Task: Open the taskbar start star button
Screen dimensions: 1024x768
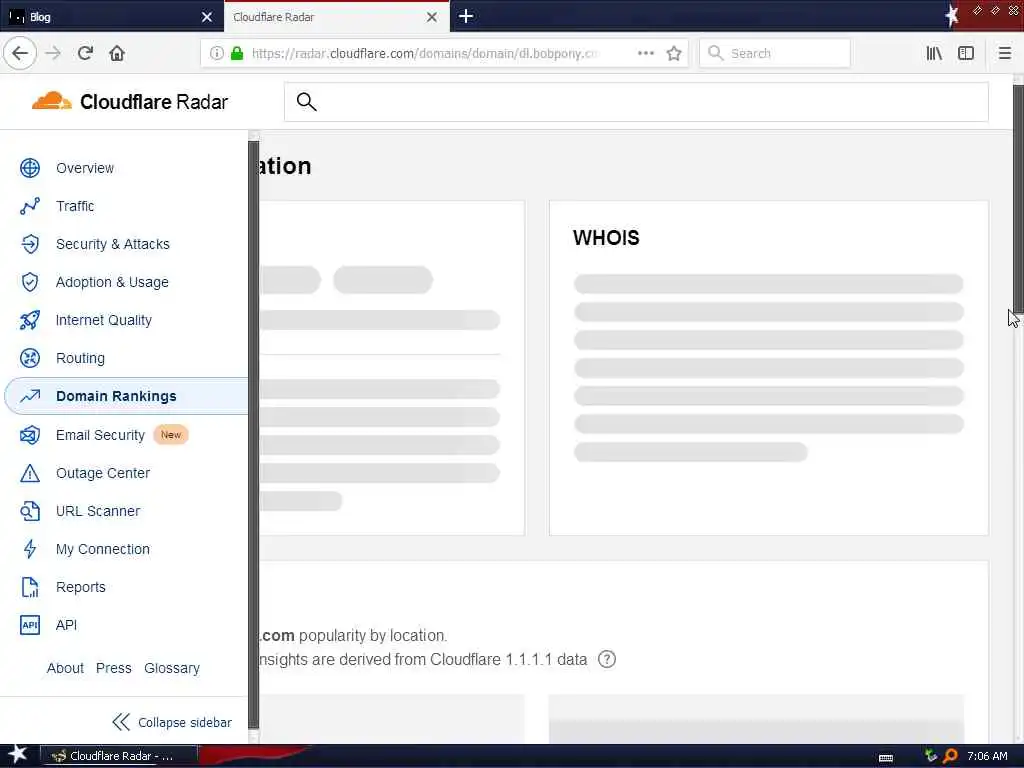Action: [x=17, y=755]
